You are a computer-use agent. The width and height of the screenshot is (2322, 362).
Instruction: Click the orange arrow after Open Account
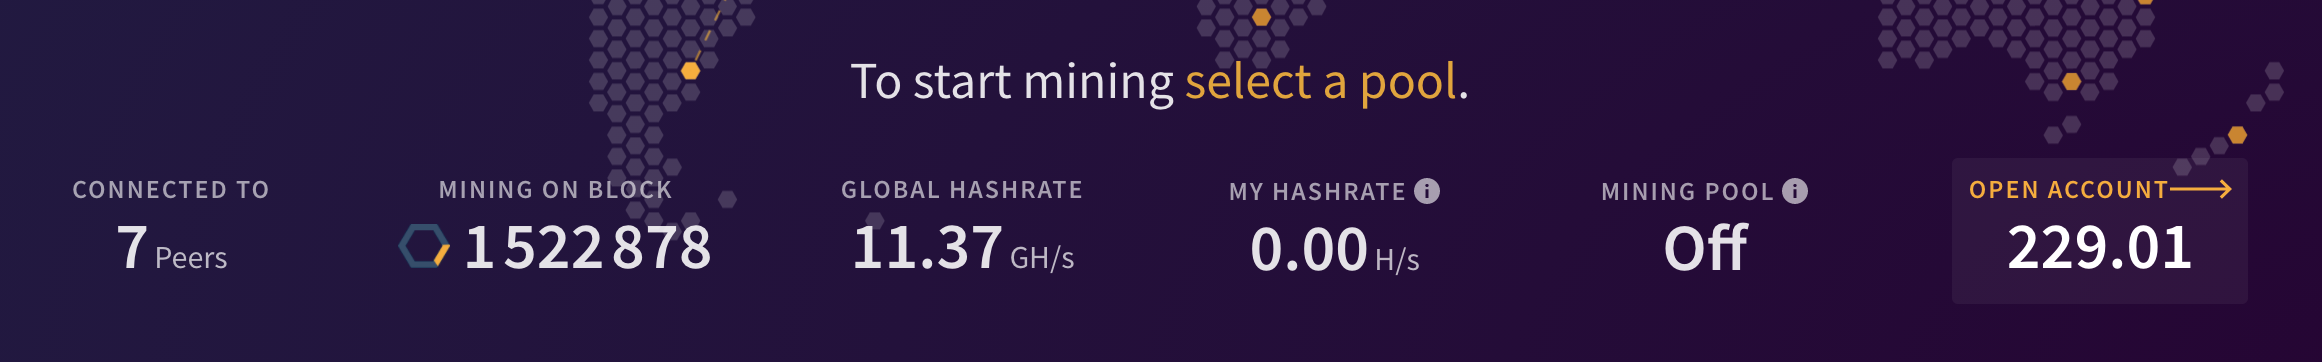pos(2201,189)
